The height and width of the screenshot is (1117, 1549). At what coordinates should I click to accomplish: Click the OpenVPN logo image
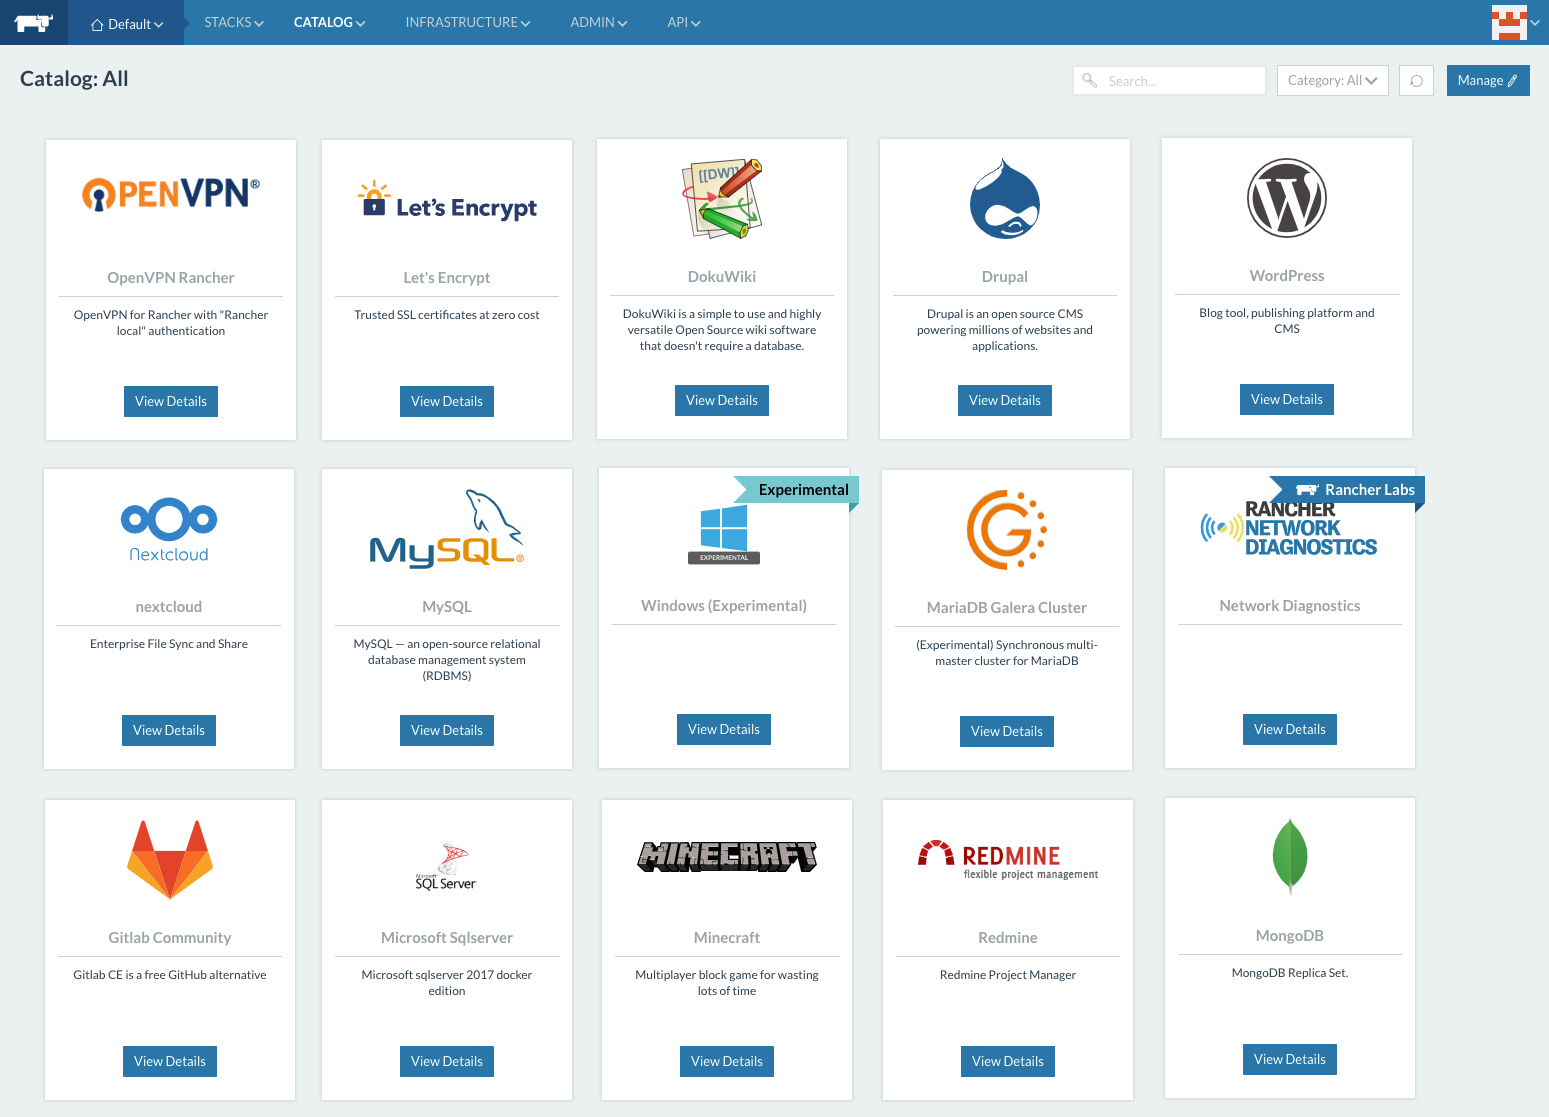point(171,193)
